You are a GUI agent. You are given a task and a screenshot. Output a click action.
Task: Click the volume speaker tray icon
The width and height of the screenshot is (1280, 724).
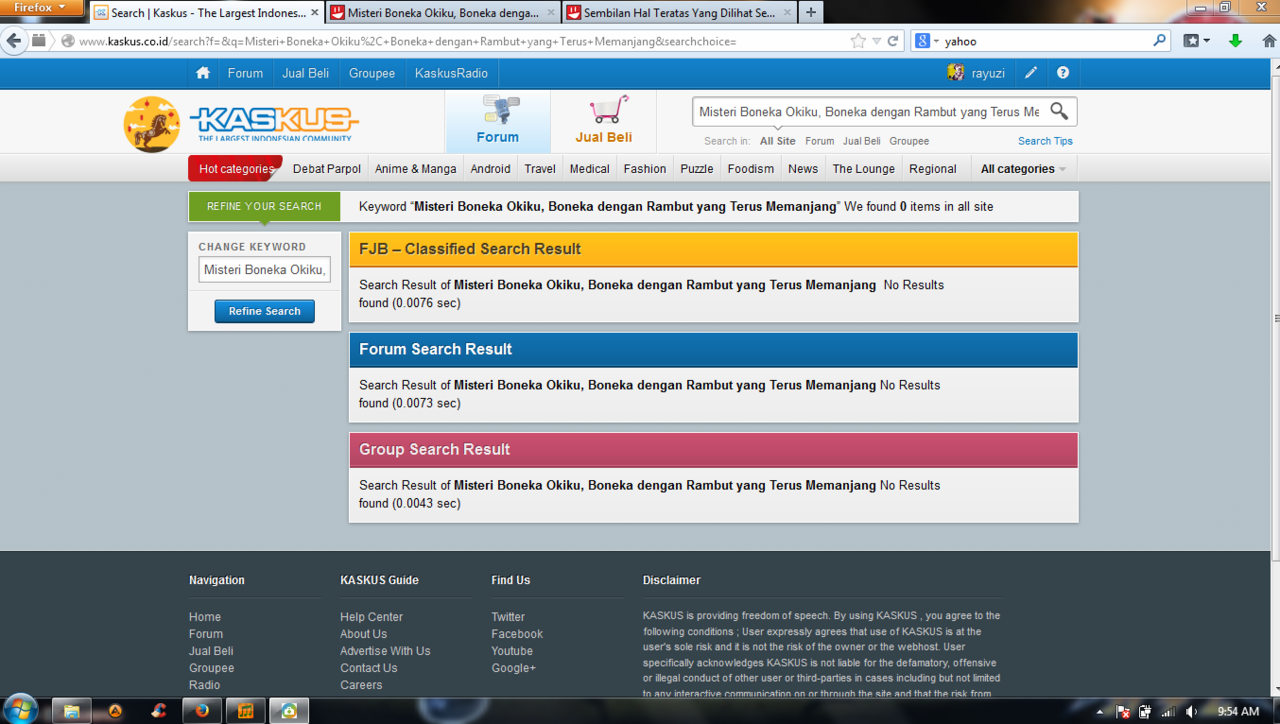click(1191, 712)
